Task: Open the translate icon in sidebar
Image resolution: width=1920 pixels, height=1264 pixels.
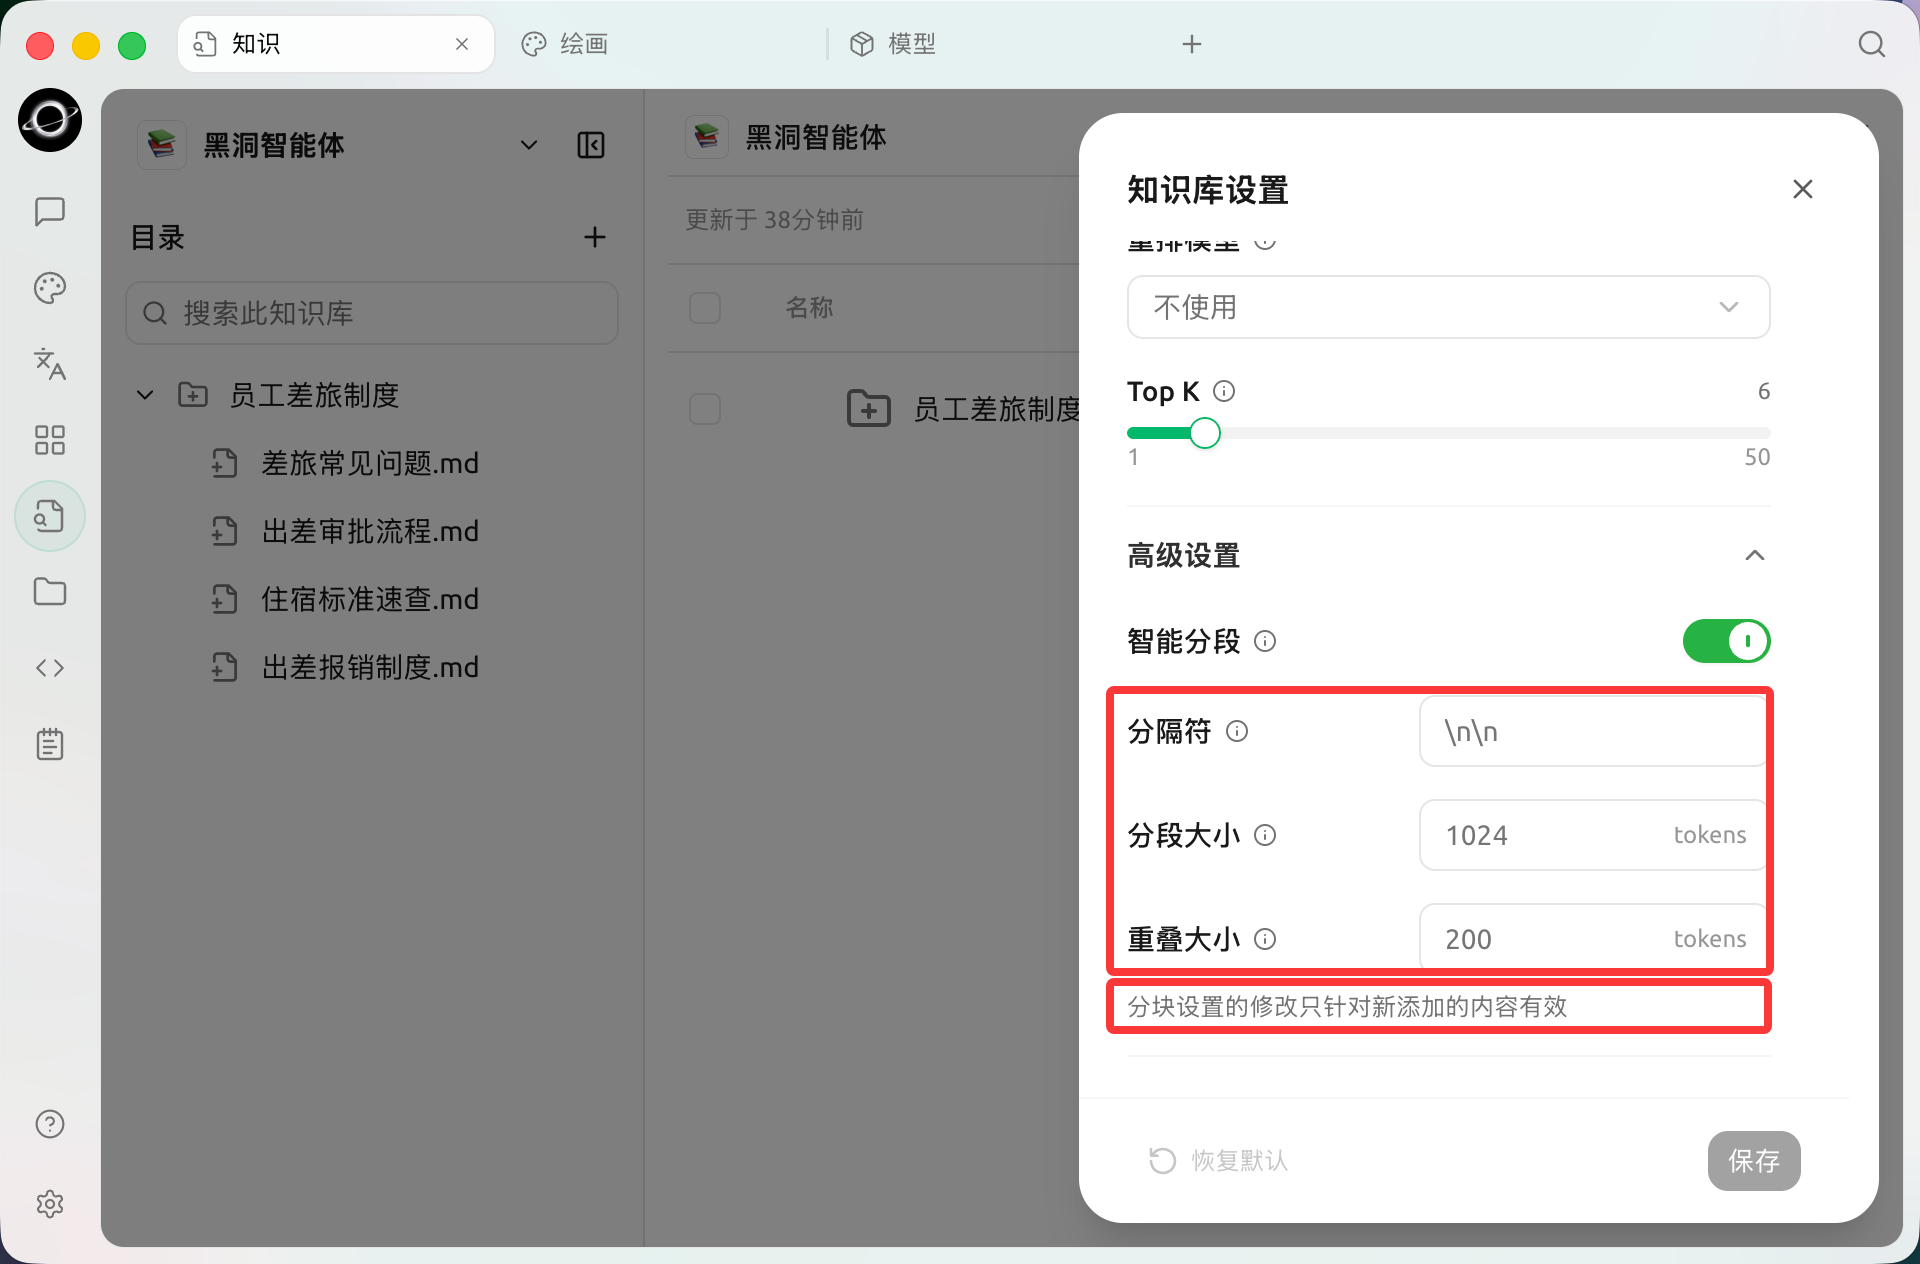Action: [50, 364]
